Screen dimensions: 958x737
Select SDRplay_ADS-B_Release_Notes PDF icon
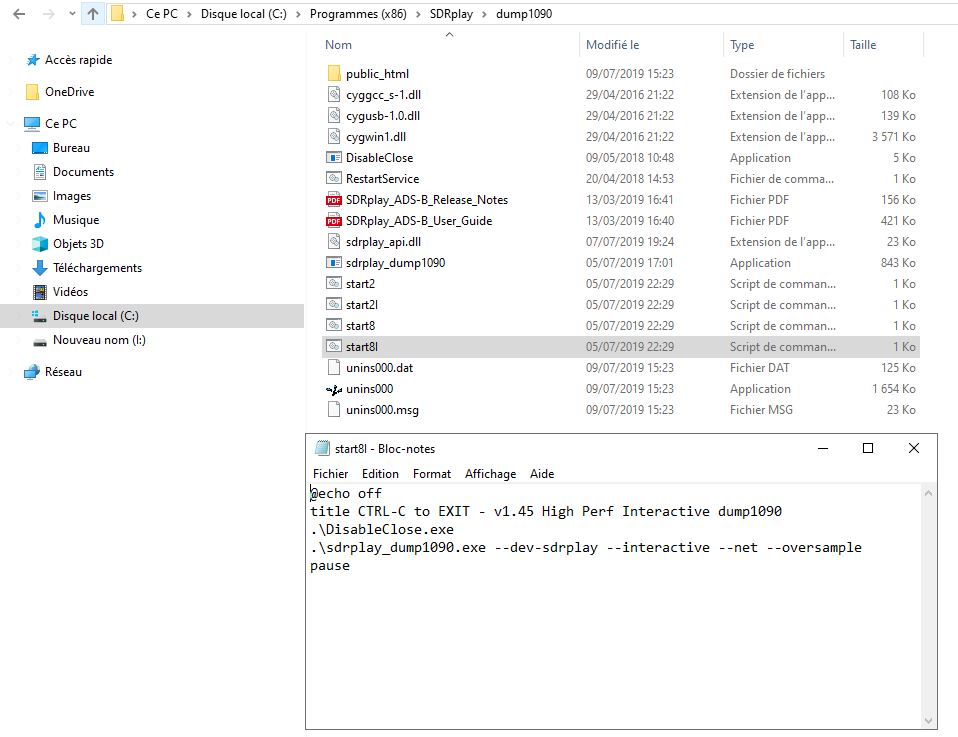point(334,200)
